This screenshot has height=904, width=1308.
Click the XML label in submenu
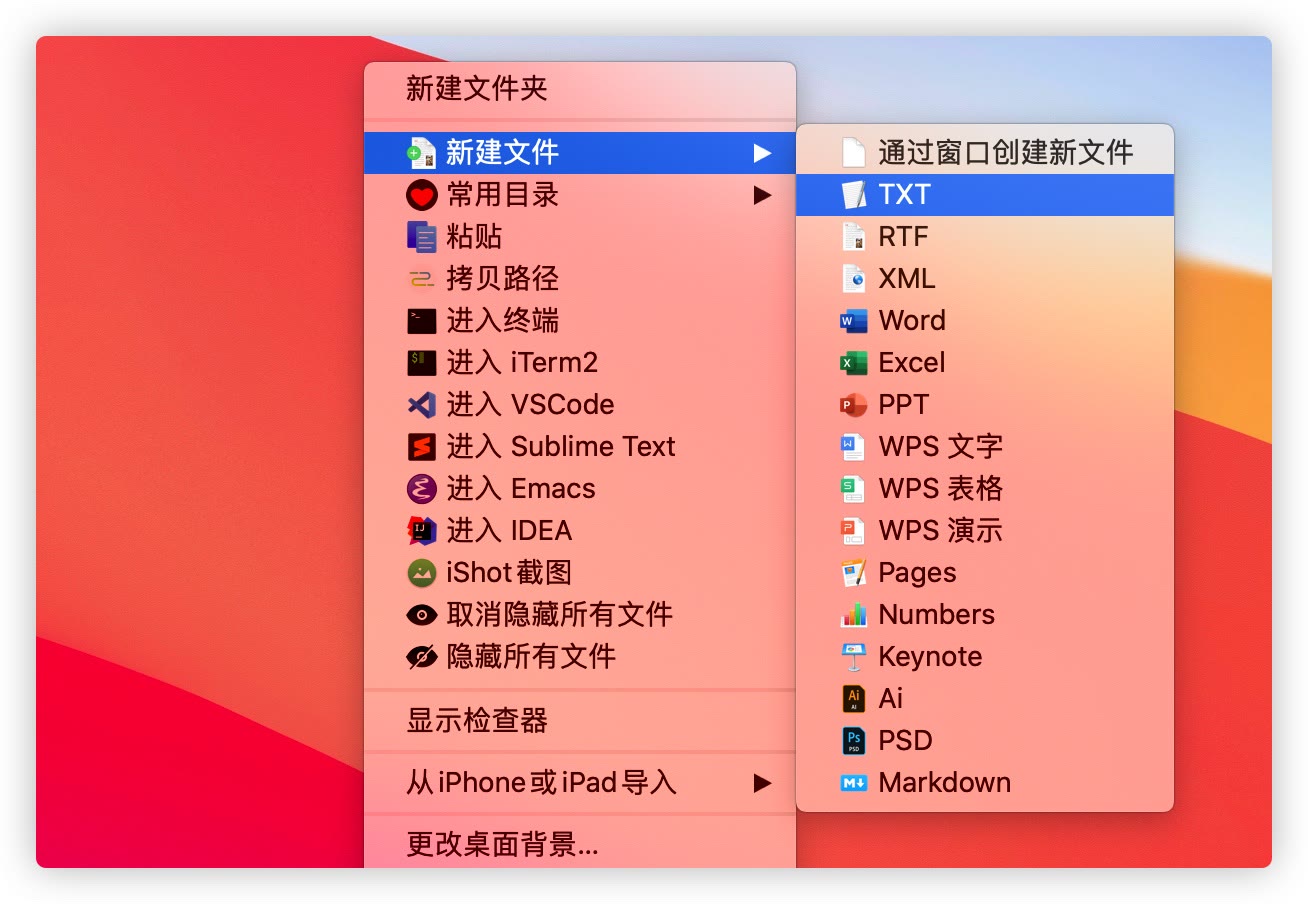[x=907, y=279]
